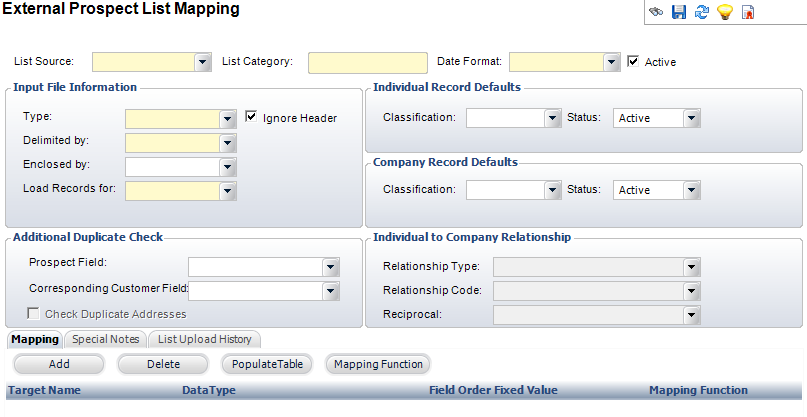The image size is (807, 417).
Task: Click the blue refresh arrows icon
Action: (702, 12)
